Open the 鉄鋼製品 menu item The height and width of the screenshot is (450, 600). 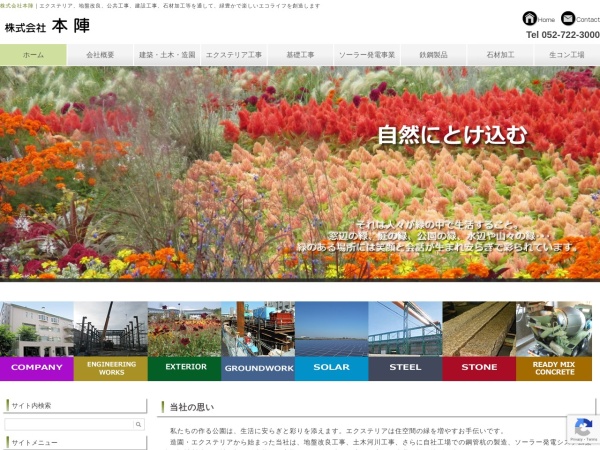point(433,55)
